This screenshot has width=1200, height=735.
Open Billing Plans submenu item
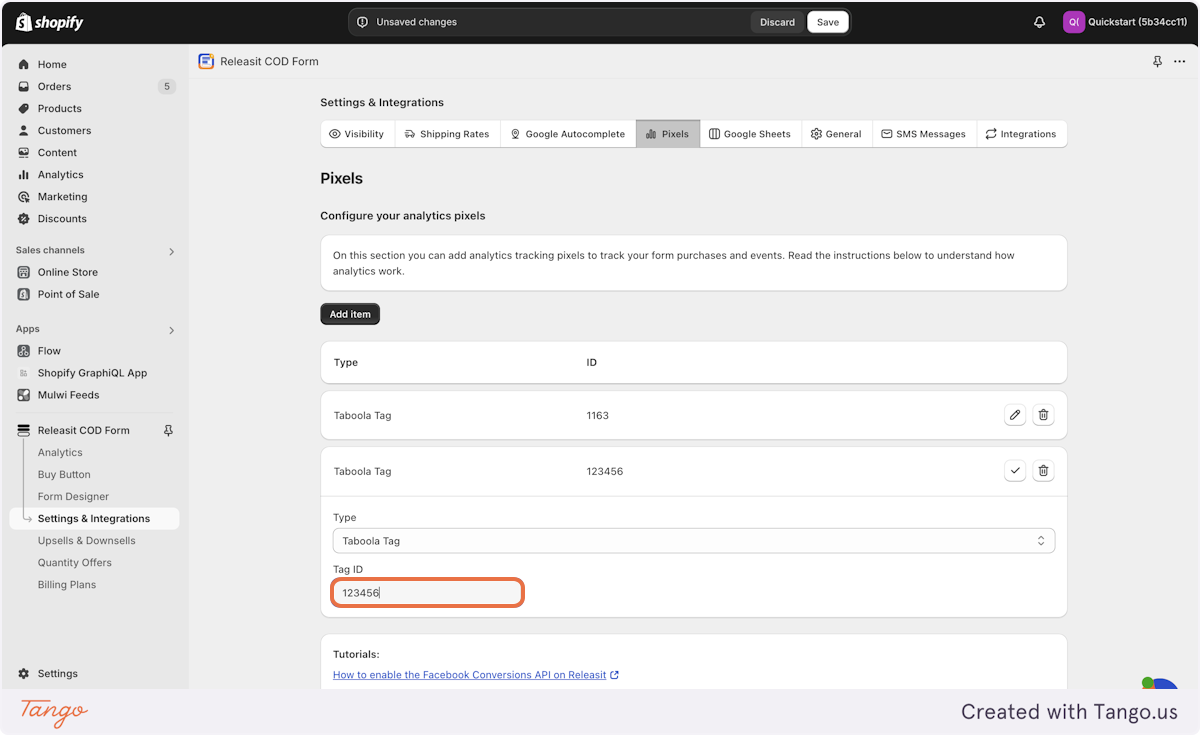pyautogui.click(x=67, y=585)
